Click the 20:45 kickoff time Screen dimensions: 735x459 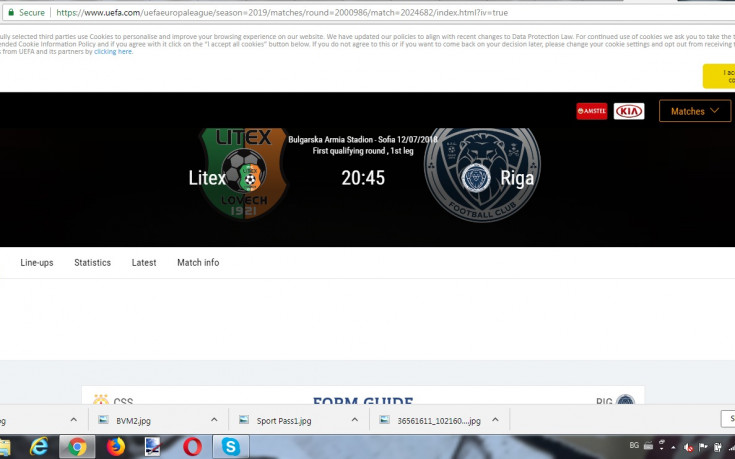click(x=363, y=178)
